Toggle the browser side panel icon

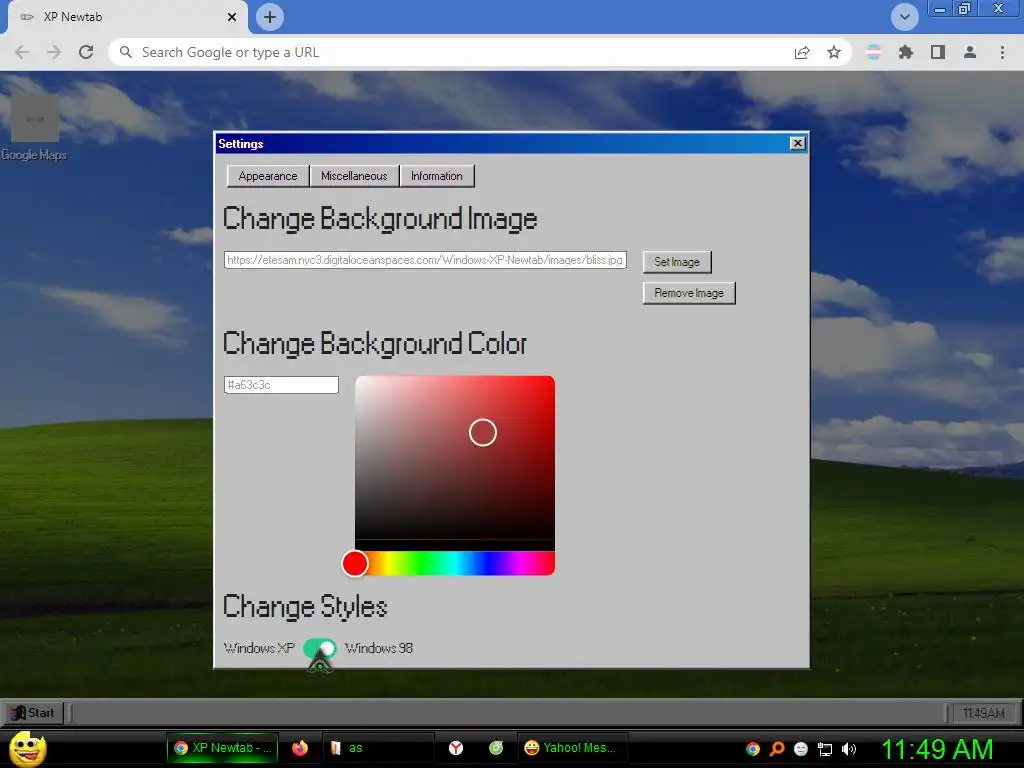click(938, 52)
